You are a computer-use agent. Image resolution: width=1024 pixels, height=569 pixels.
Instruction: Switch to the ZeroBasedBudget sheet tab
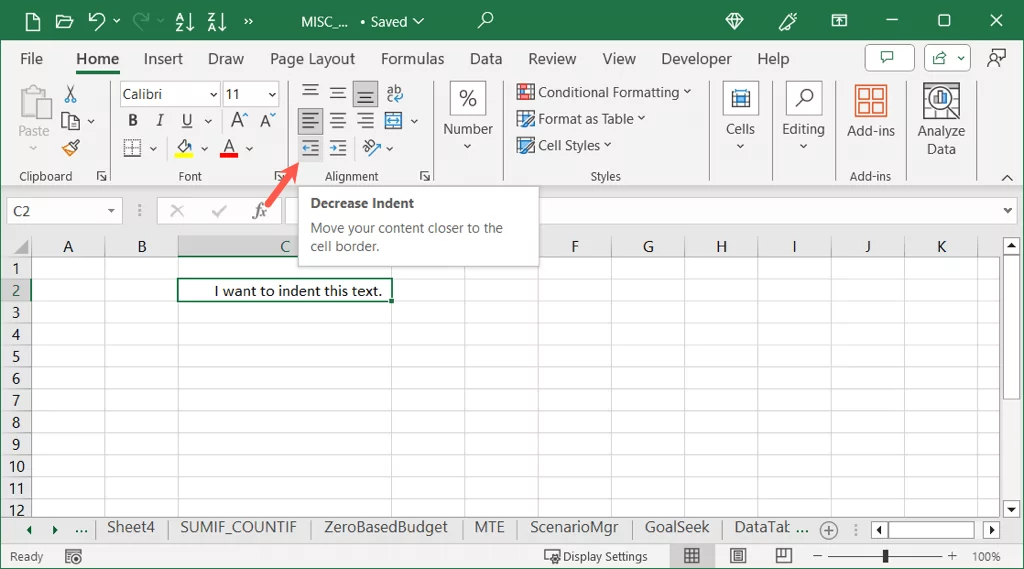click(386, 528)
